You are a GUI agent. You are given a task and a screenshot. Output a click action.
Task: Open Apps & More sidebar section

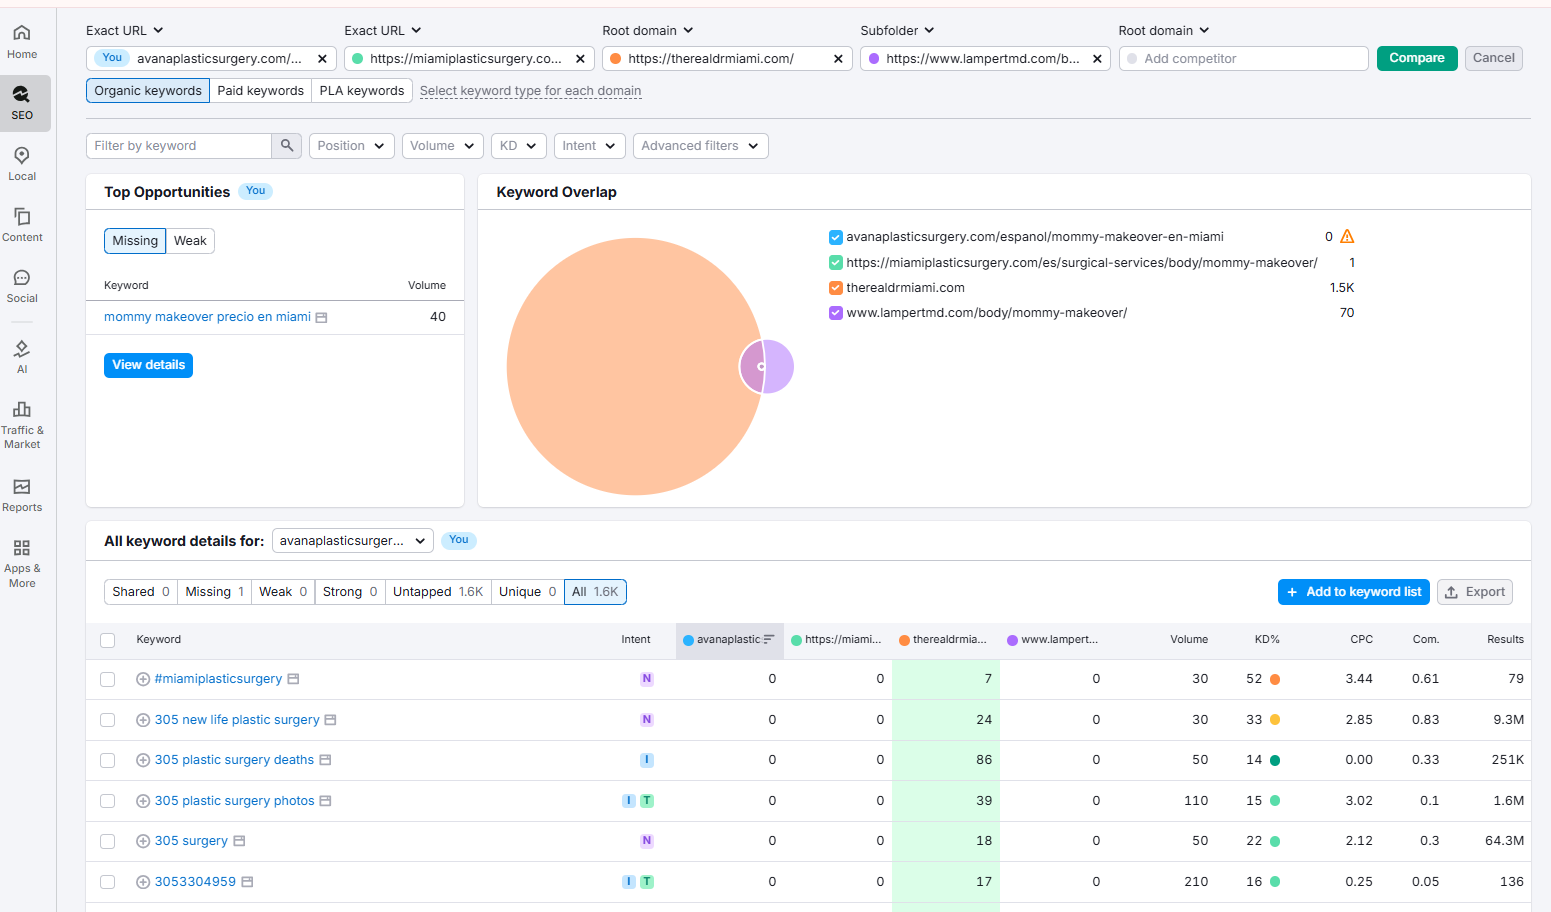coord(22,563)
